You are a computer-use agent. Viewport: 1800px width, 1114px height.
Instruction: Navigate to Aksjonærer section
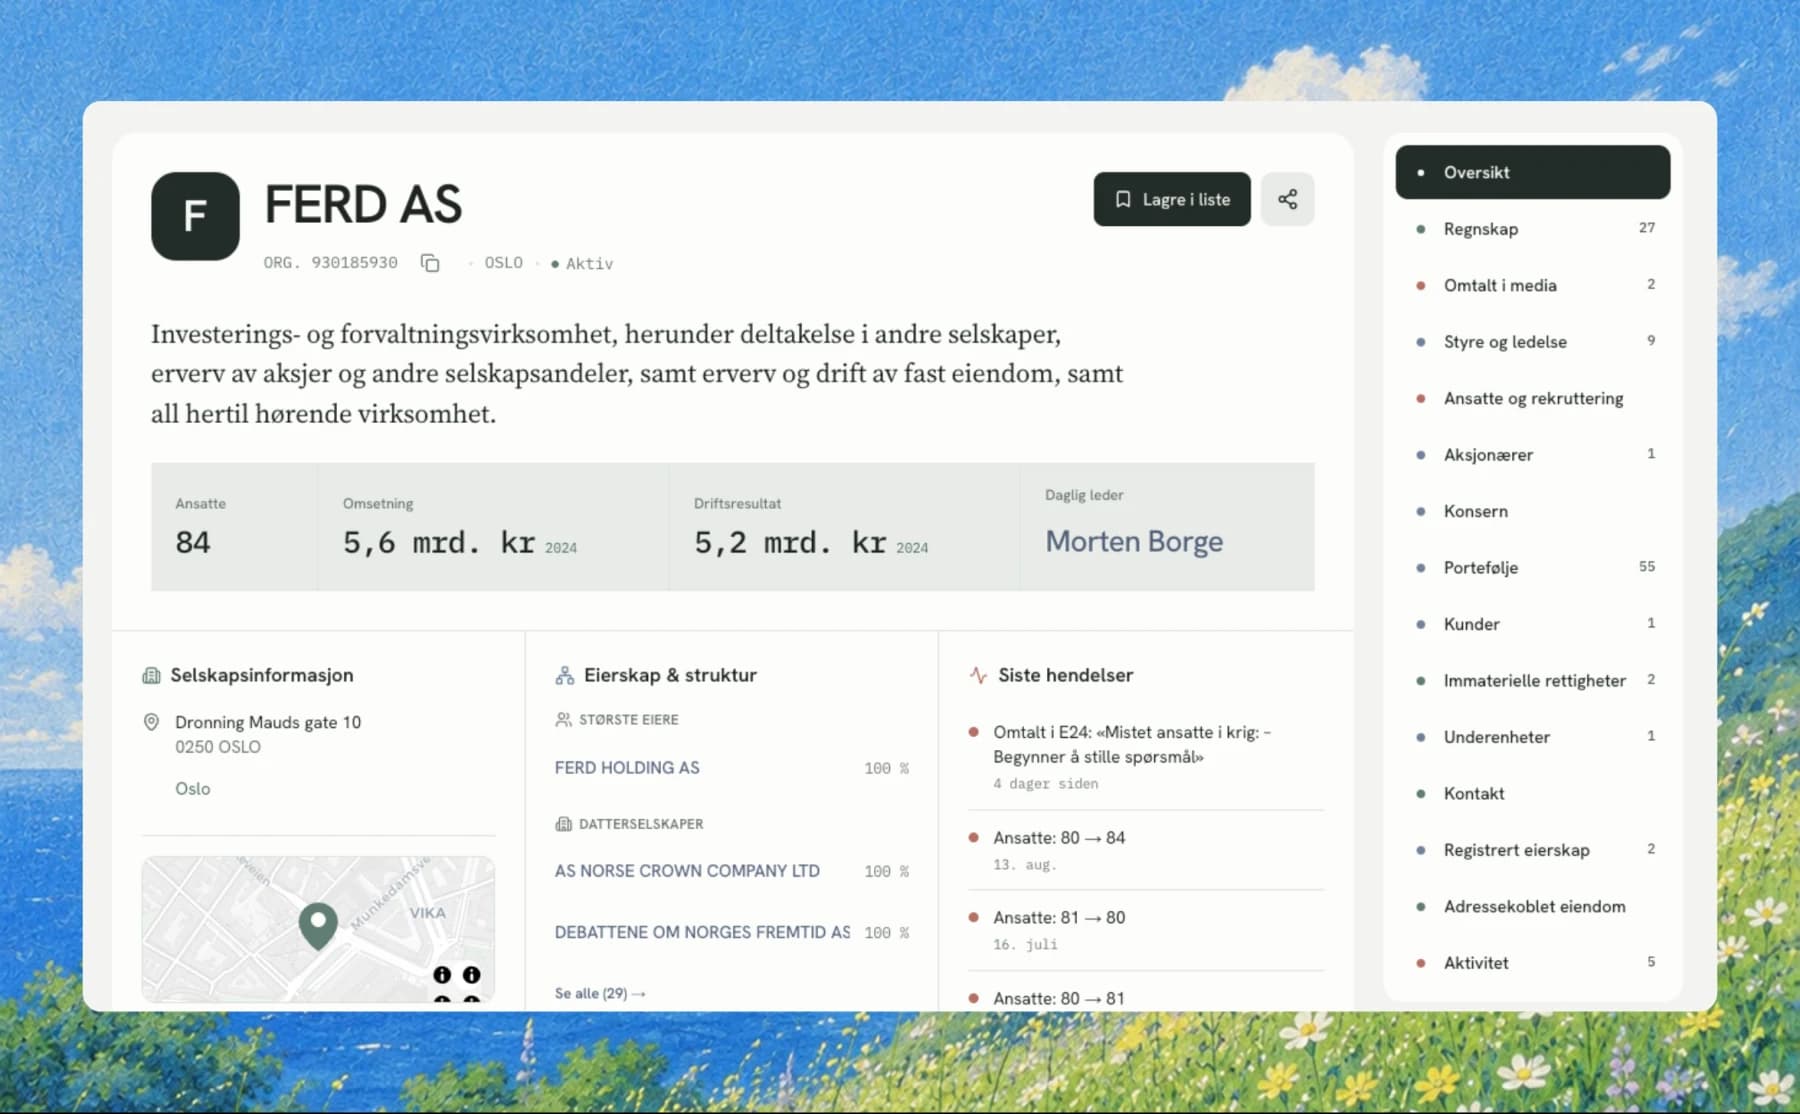1533,455
